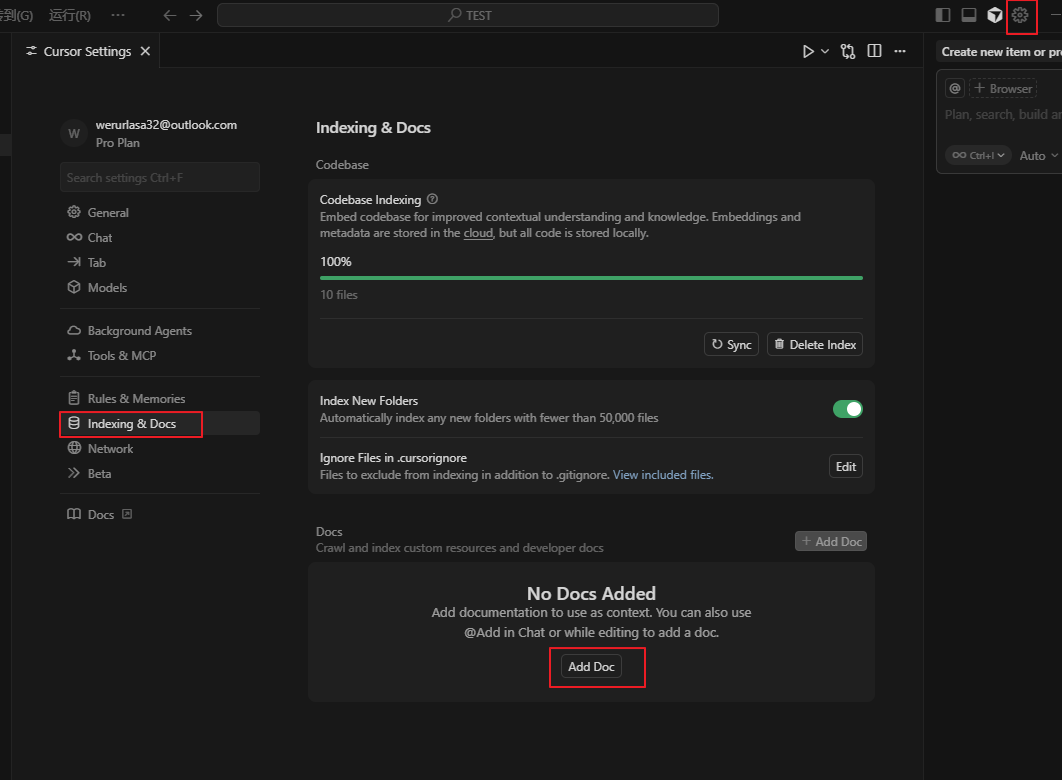
Task: Open the title bar overflow menu dots
Action: pyautogui.click(x=118, y=15)
